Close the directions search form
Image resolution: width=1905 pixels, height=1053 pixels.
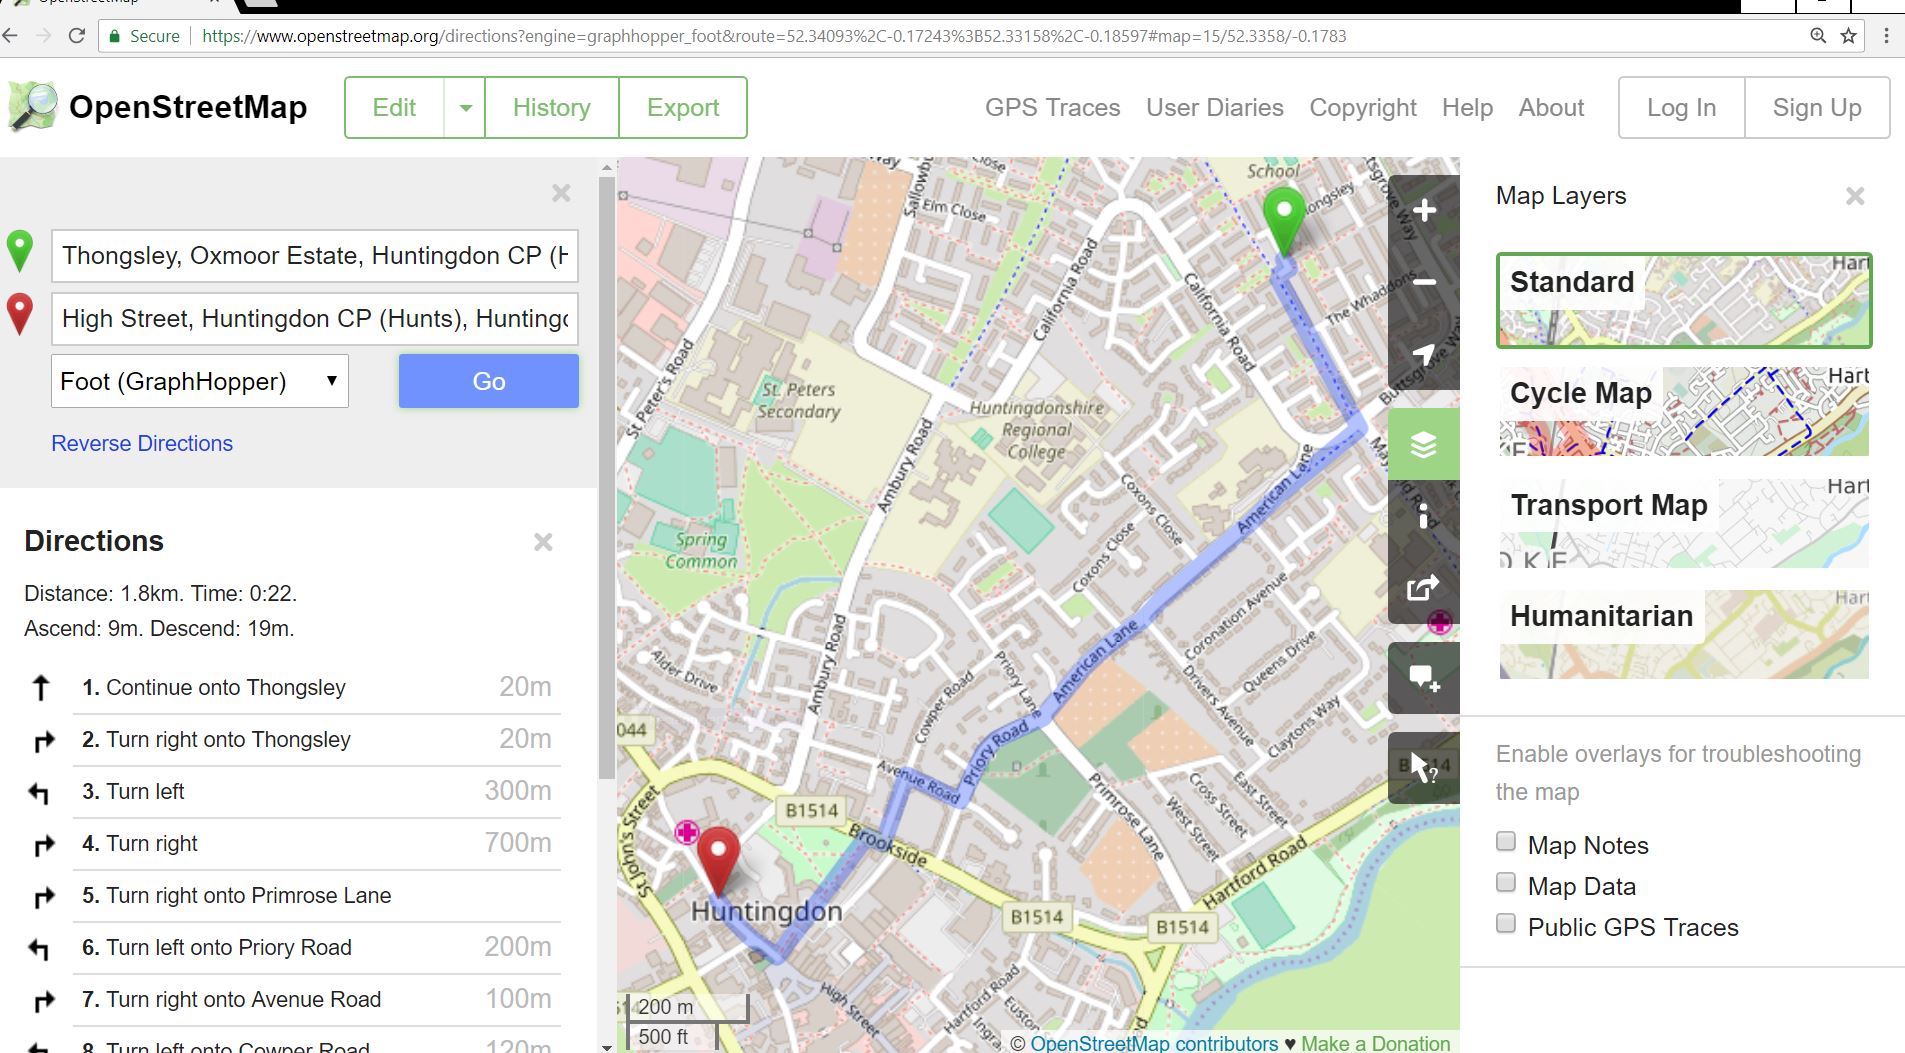[561, 193]
